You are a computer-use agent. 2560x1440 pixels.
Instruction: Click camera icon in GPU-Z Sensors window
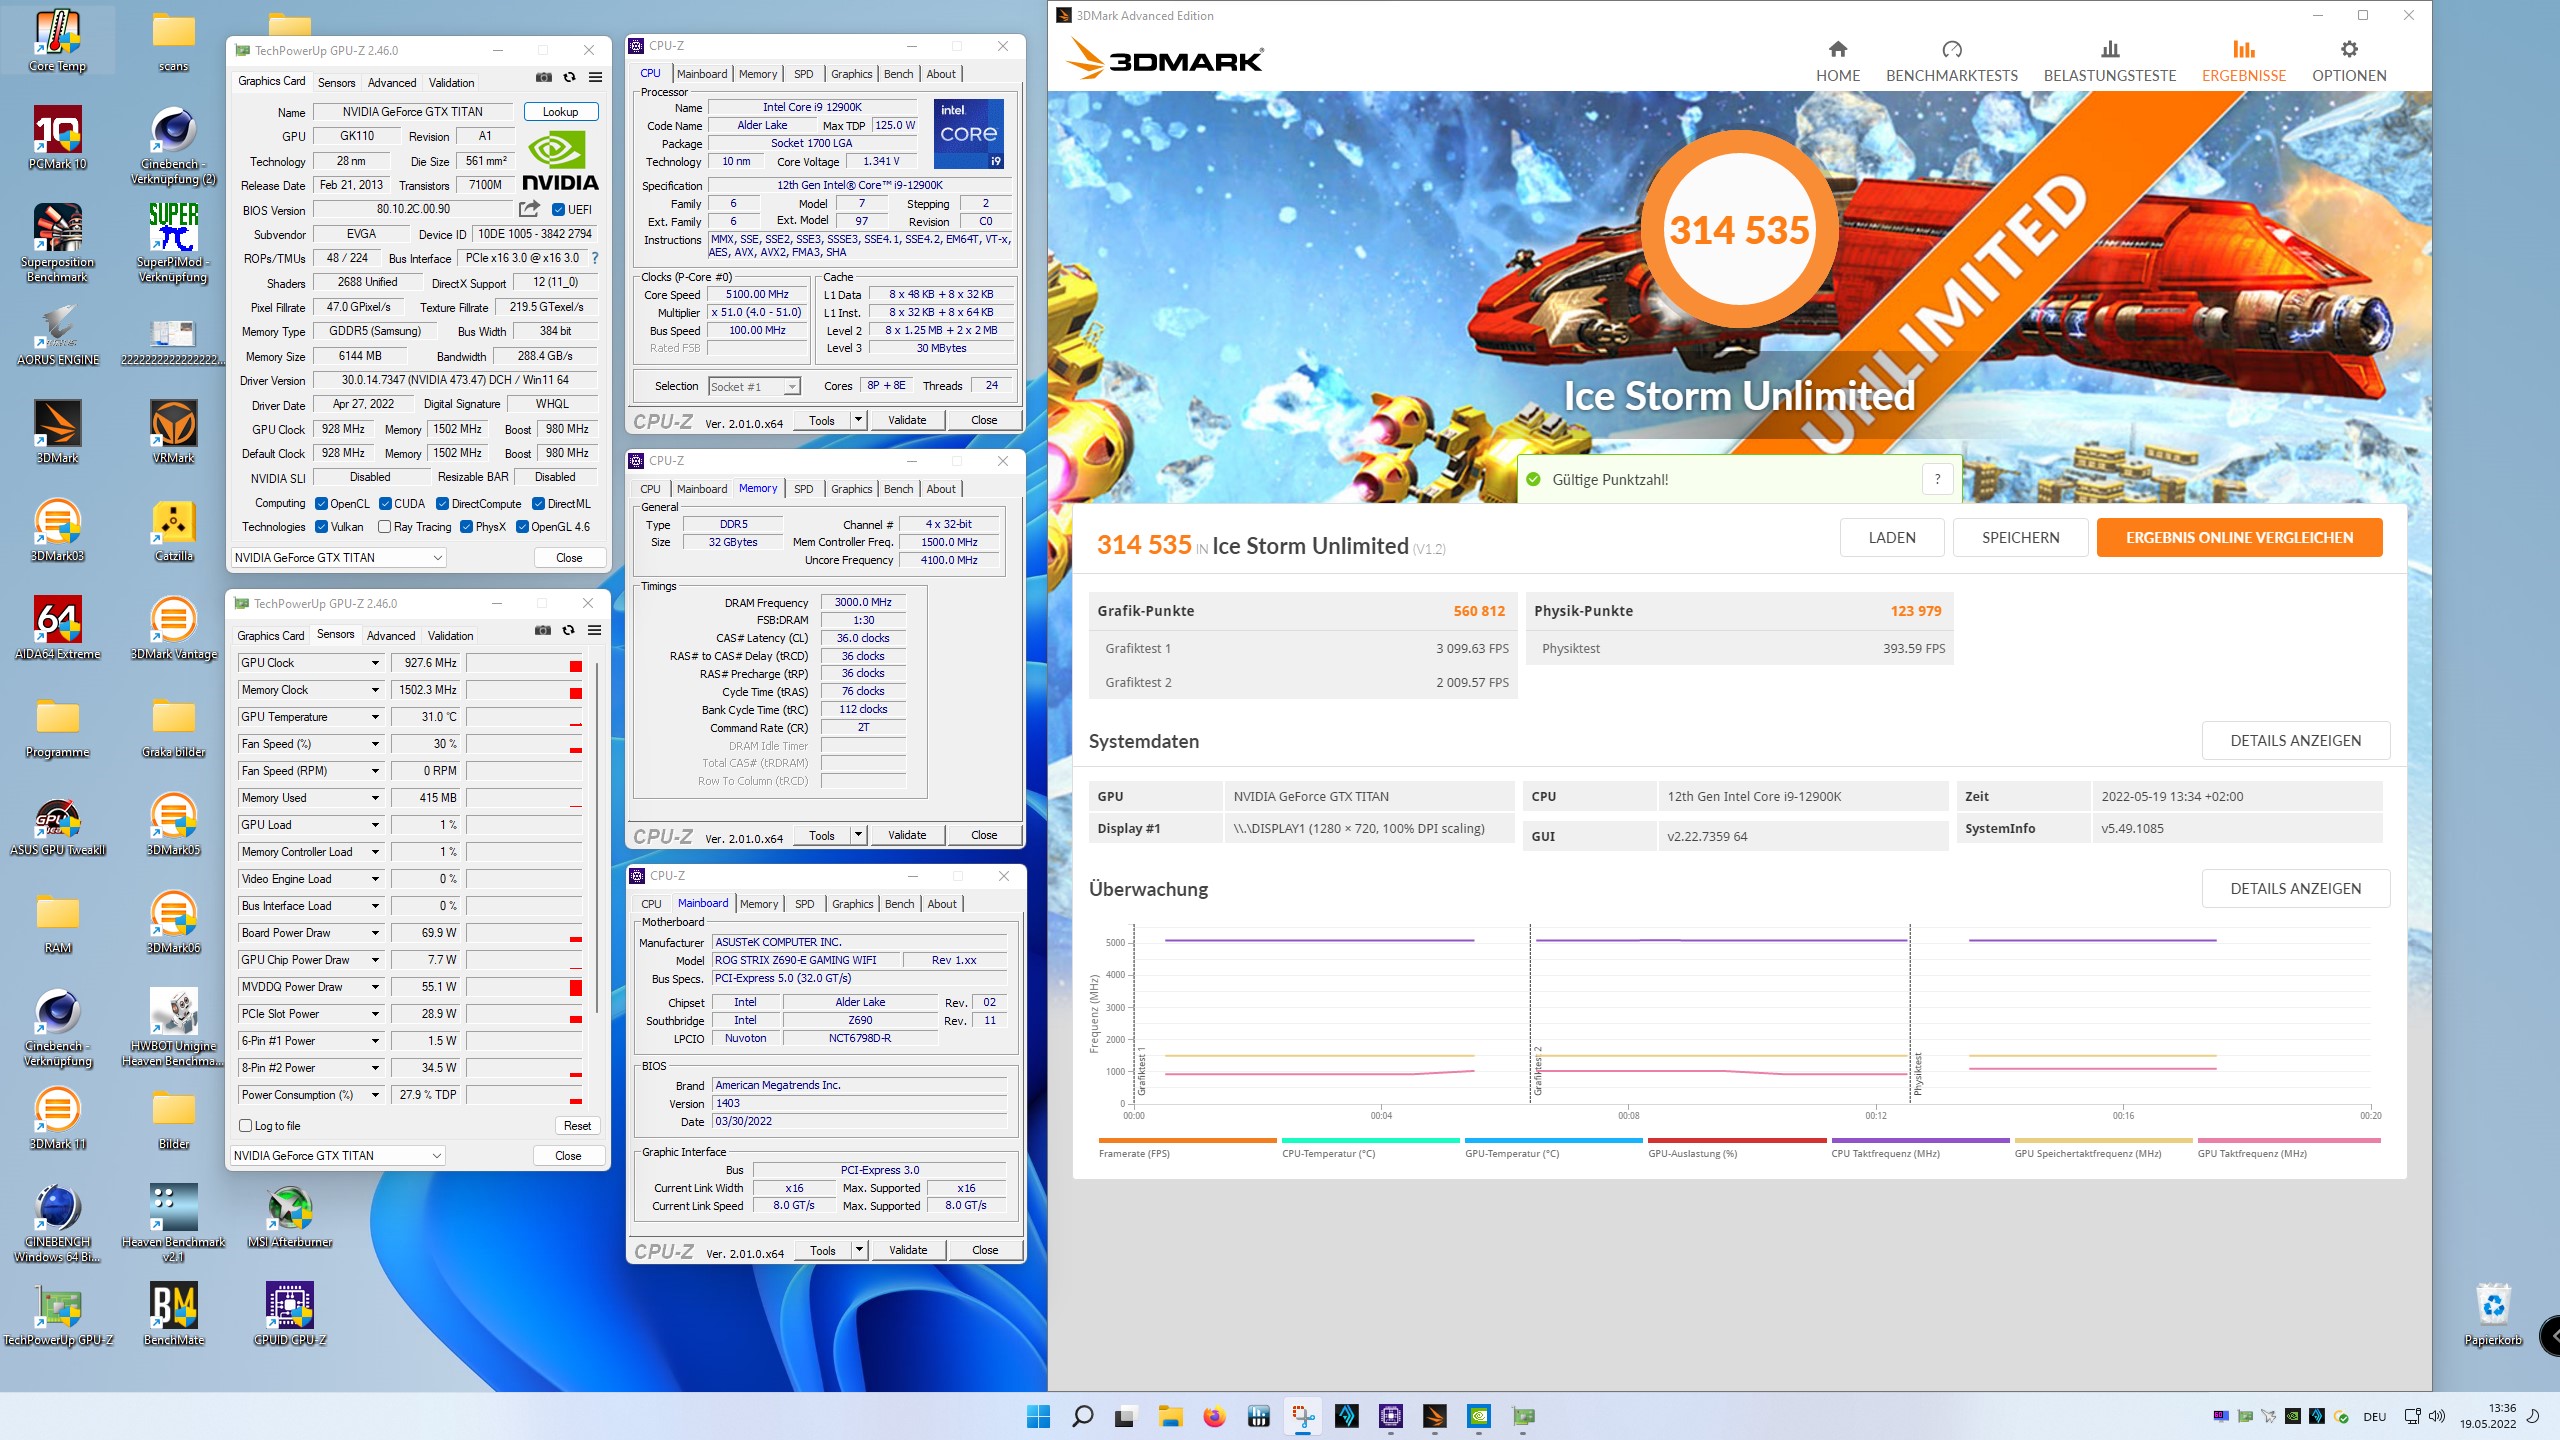pos(542,630)
